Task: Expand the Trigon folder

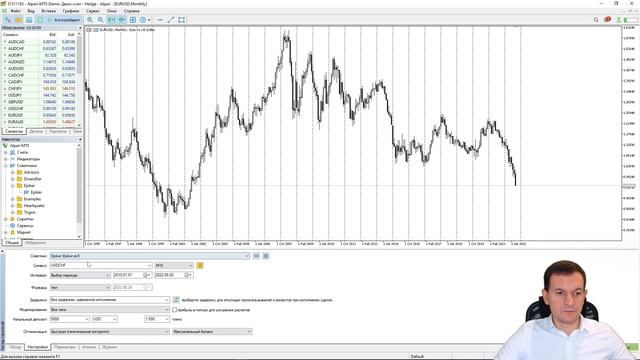Action: click(x=13, y=212)
